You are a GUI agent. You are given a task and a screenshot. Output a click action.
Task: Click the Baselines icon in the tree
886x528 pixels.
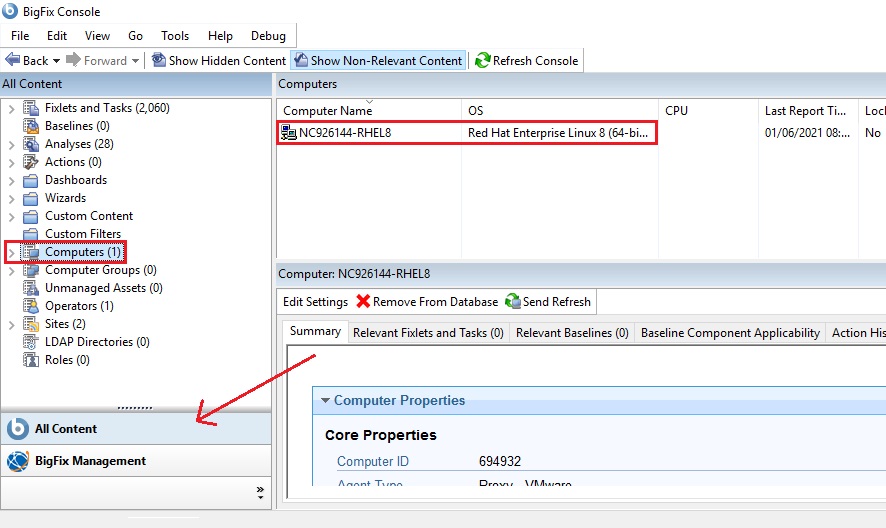pyautogui.click(x=31, y=126)
